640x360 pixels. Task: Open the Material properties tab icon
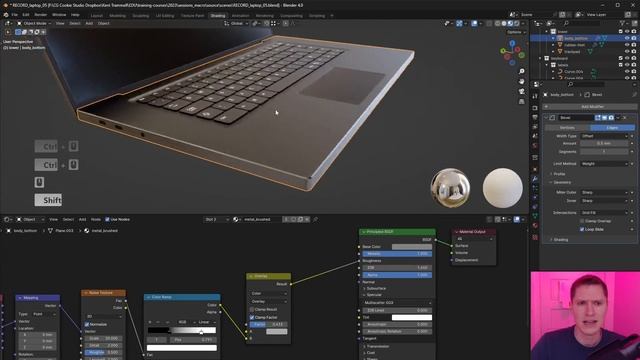pyautogui.click(x=535, y=225)
